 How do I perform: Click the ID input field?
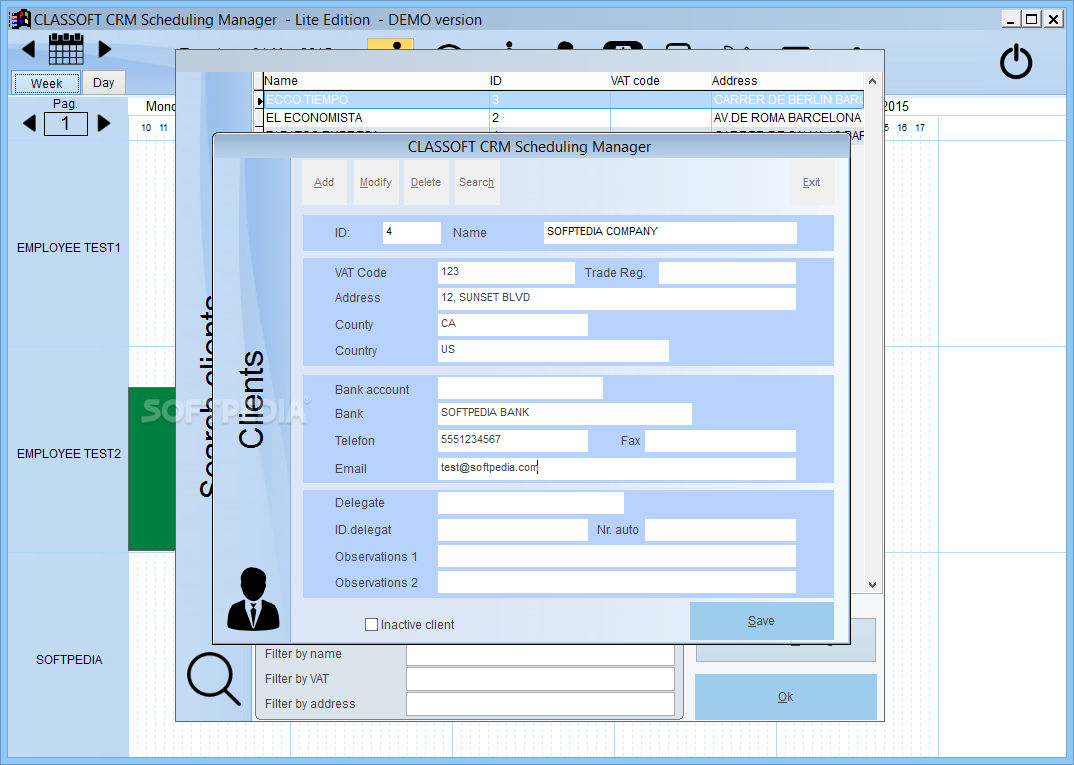(412, 233)
